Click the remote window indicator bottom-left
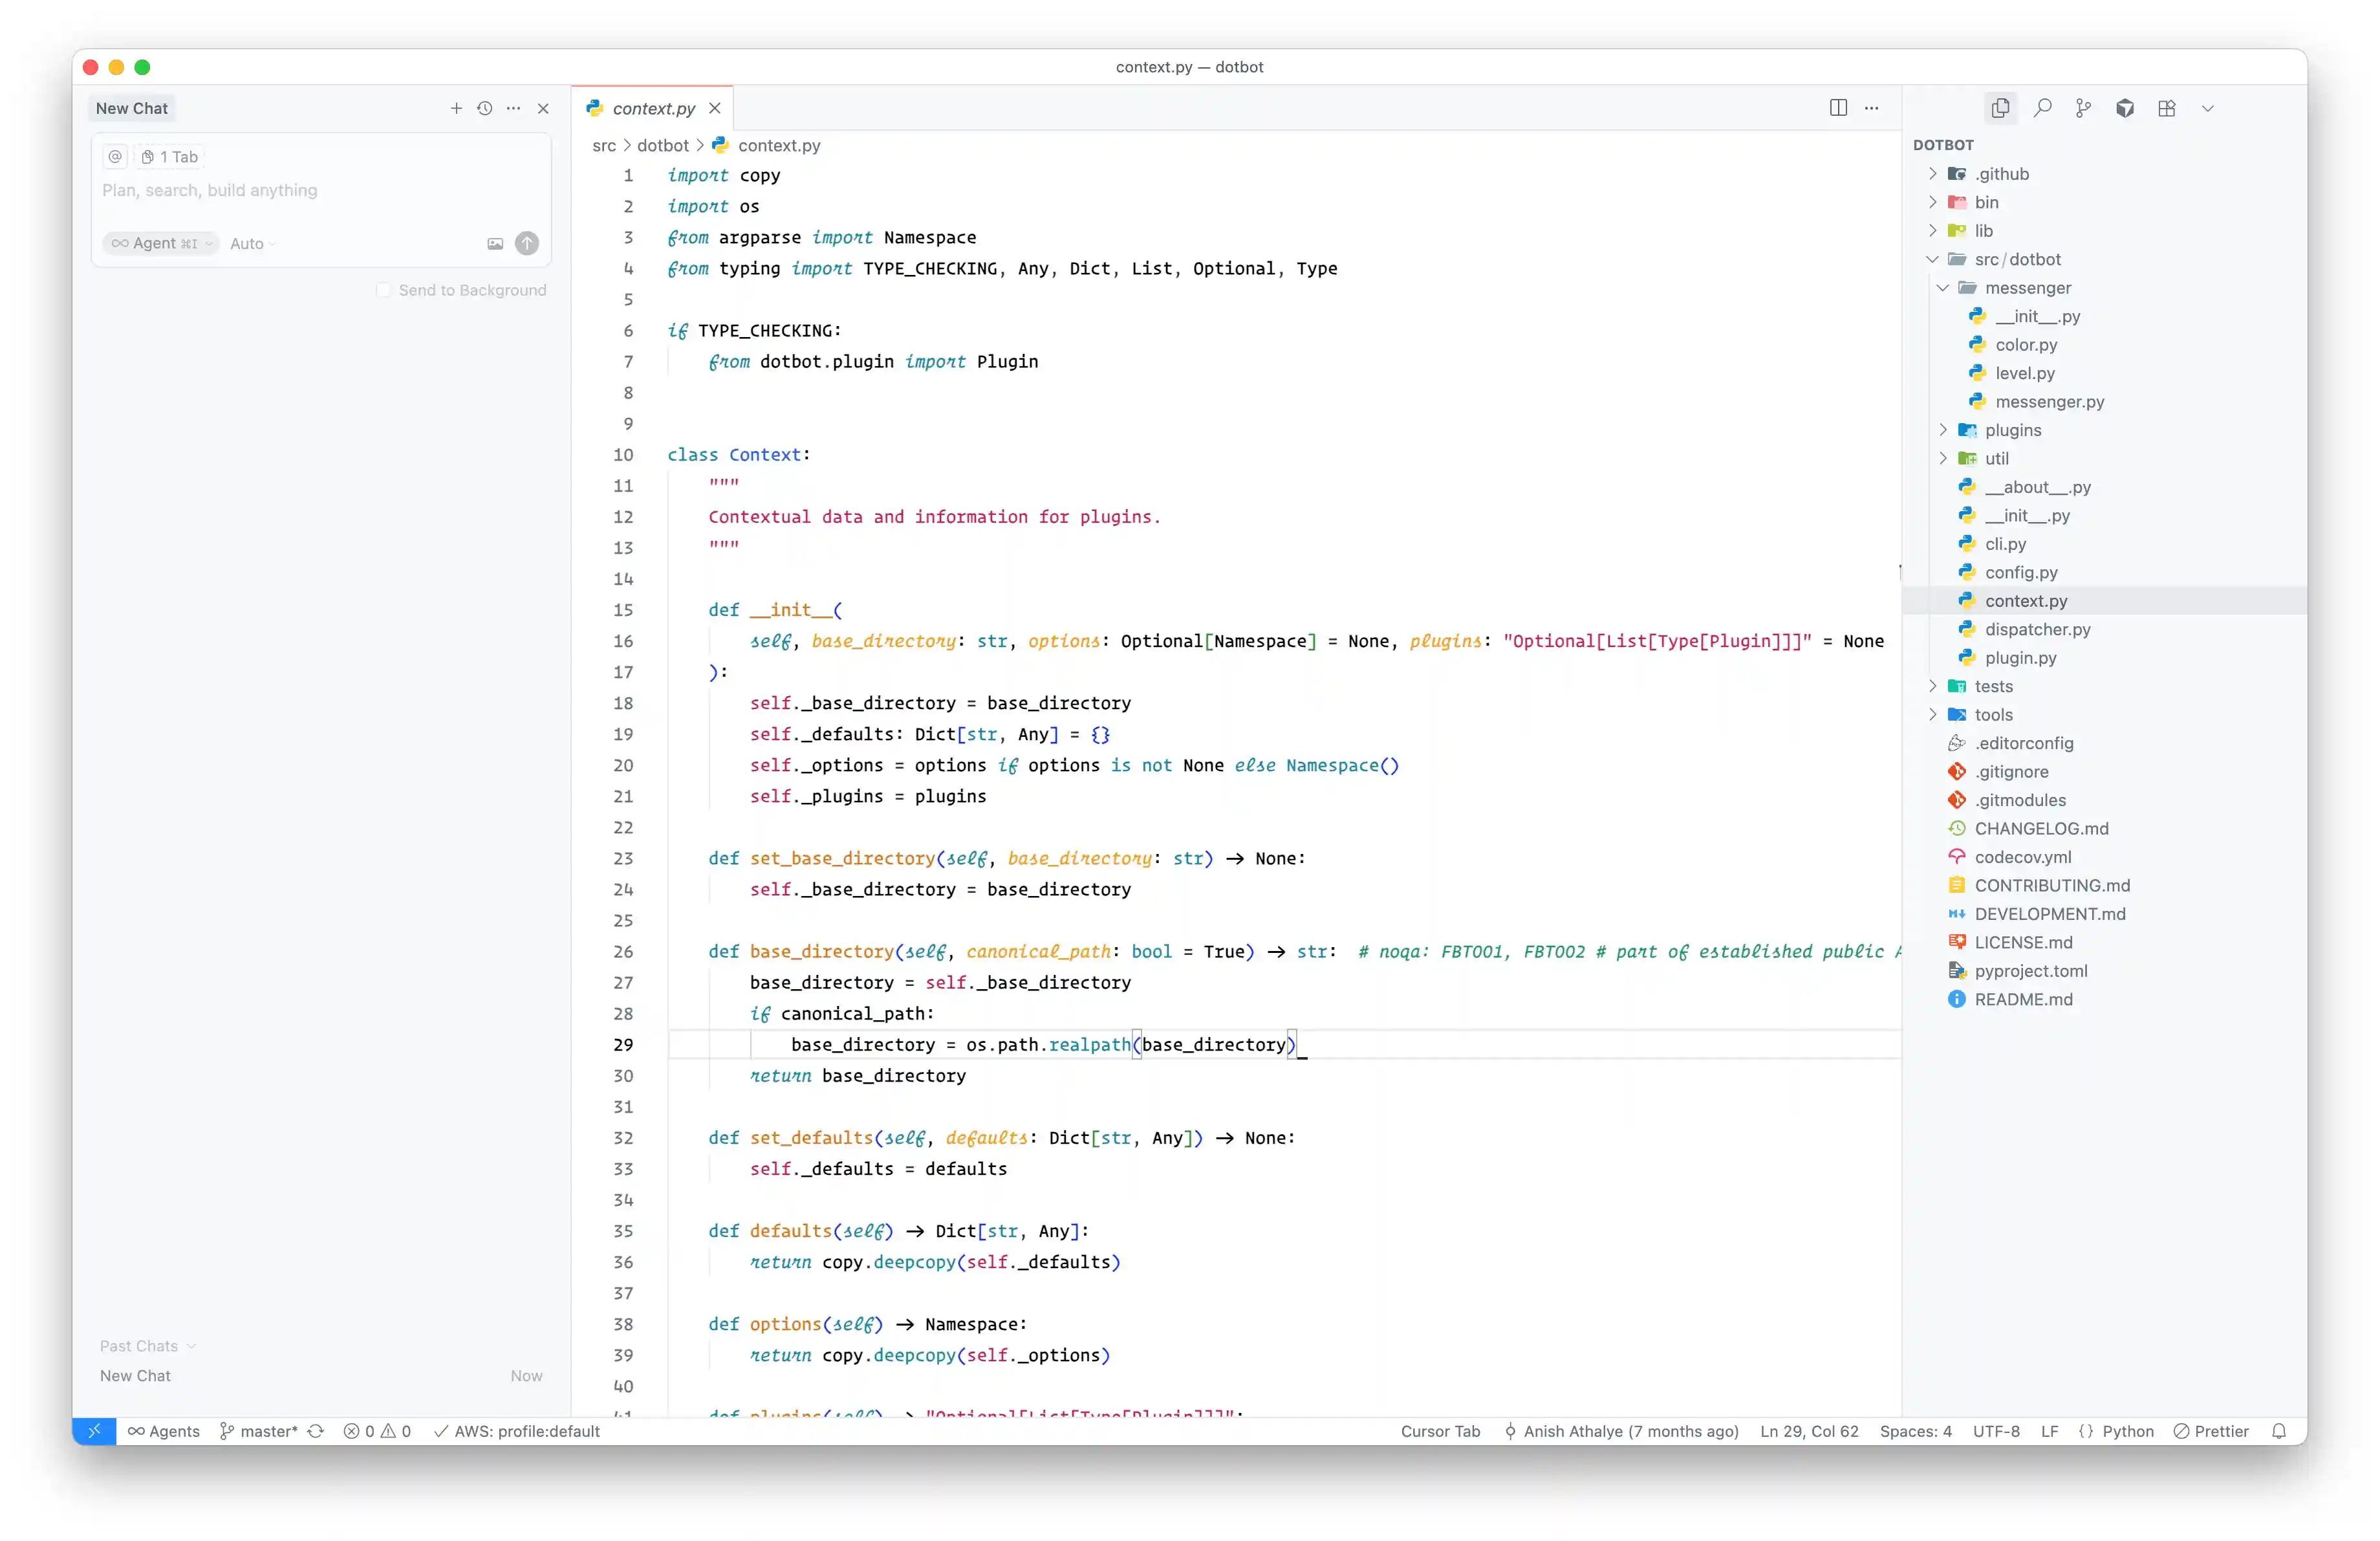The height and width of the screenshot is (1541, 2380). (x=94, y=1431)
